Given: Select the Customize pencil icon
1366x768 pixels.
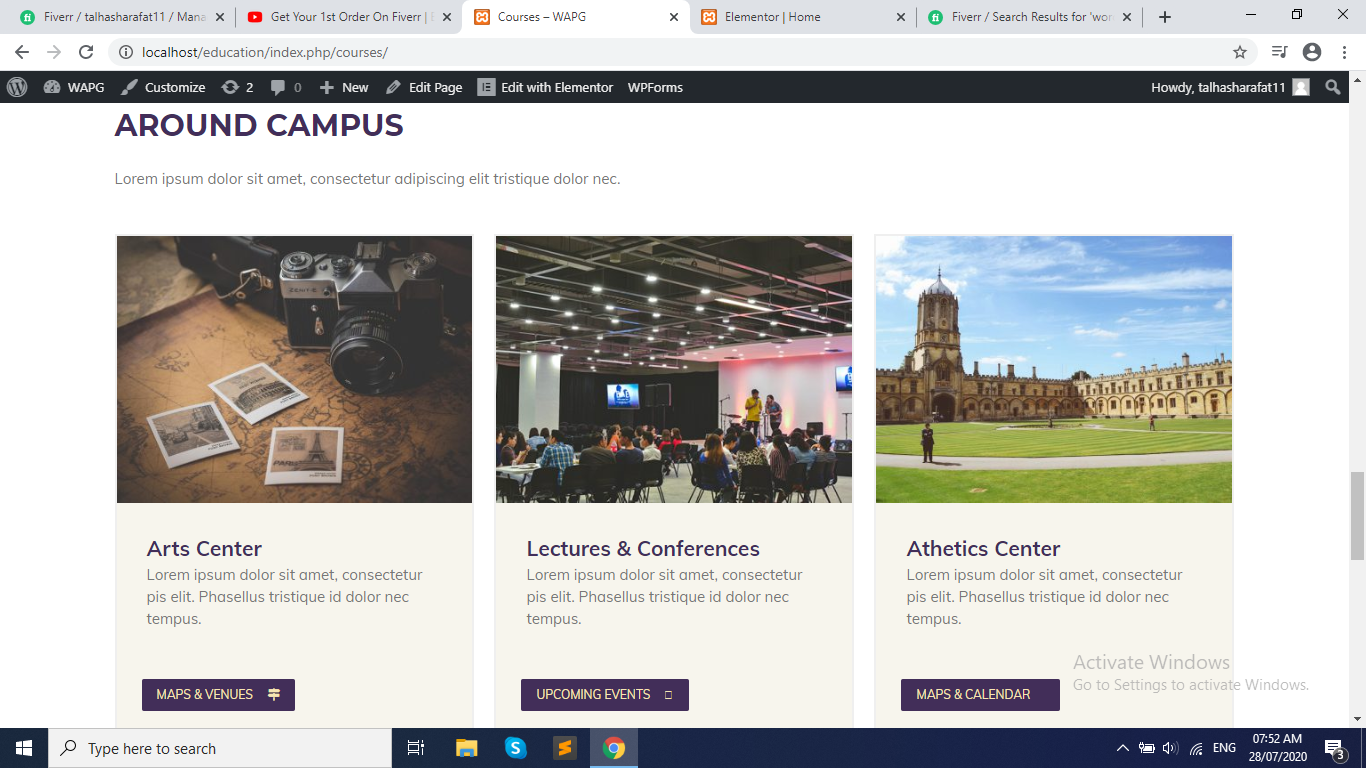Looking at the screenshot, I should [x=128, y=87].
